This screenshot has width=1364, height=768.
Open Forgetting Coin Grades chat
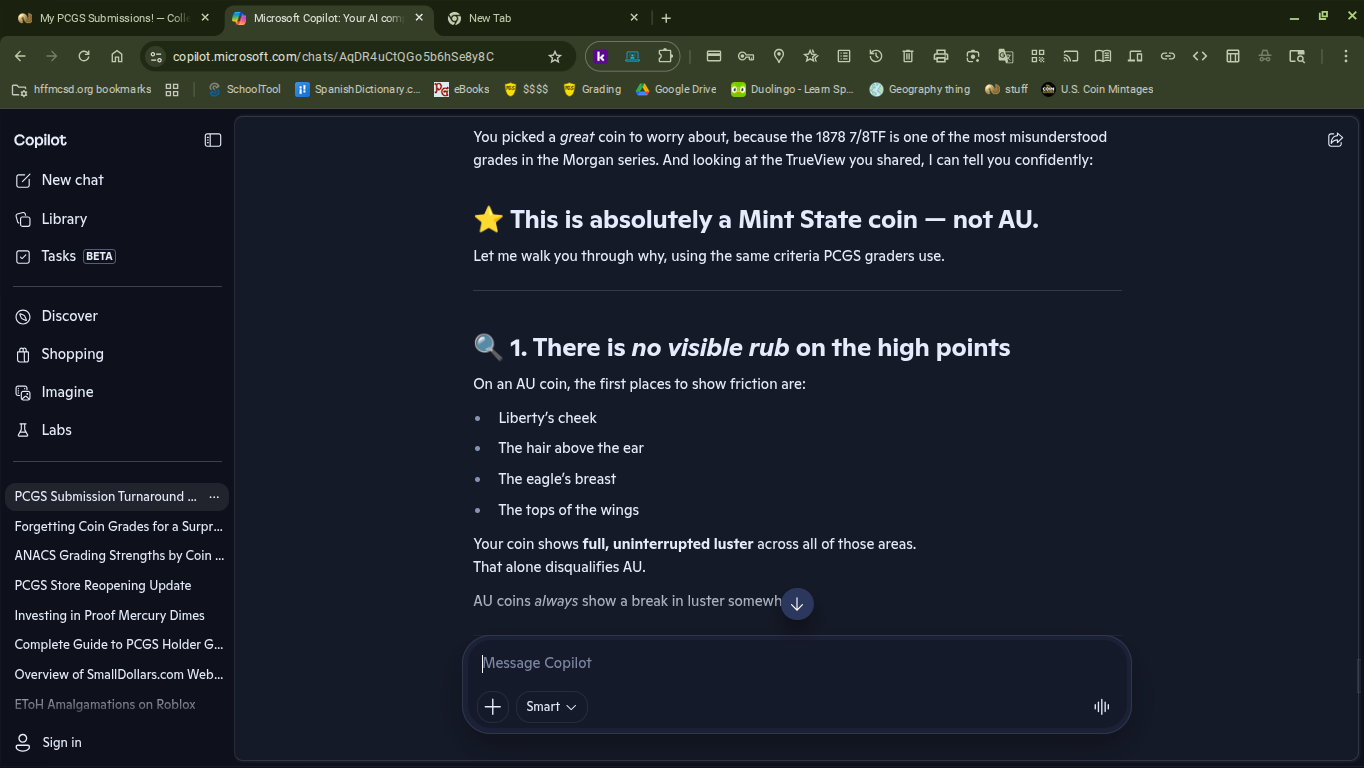(x=118, y=526)
